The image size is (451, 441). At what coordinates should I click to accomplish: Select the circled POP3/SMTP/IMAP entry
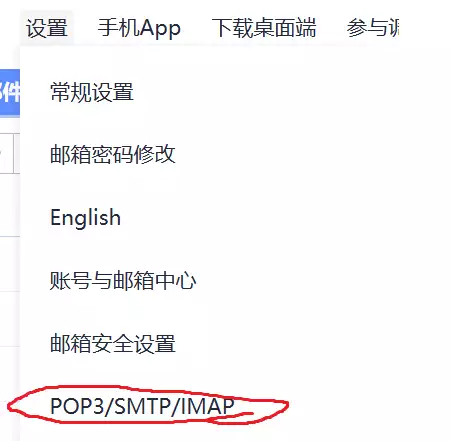coord(142,406)
